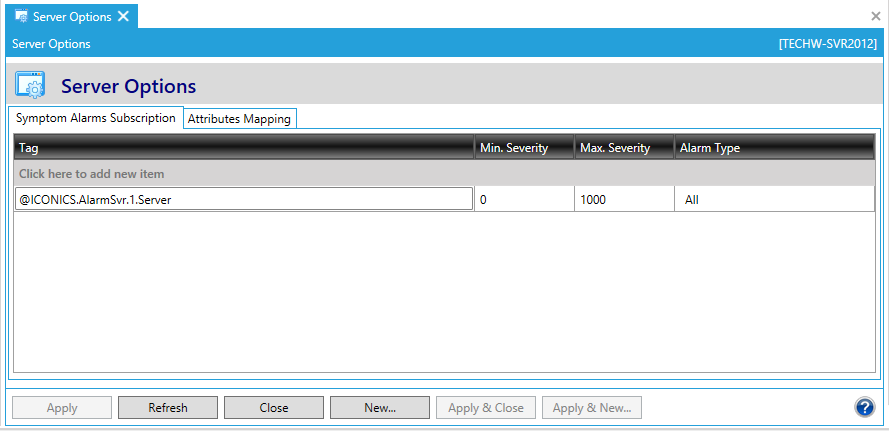Click the New... button
This screenshot has width=889, height=431.
pos(380,408)
